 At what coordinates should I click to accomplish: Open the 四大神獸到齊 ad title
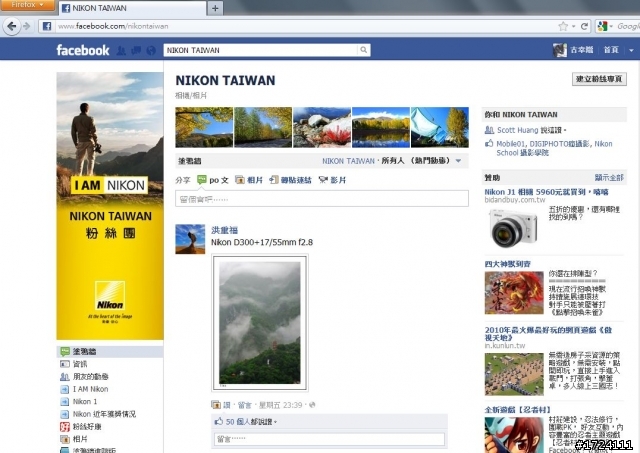[508, 264]
